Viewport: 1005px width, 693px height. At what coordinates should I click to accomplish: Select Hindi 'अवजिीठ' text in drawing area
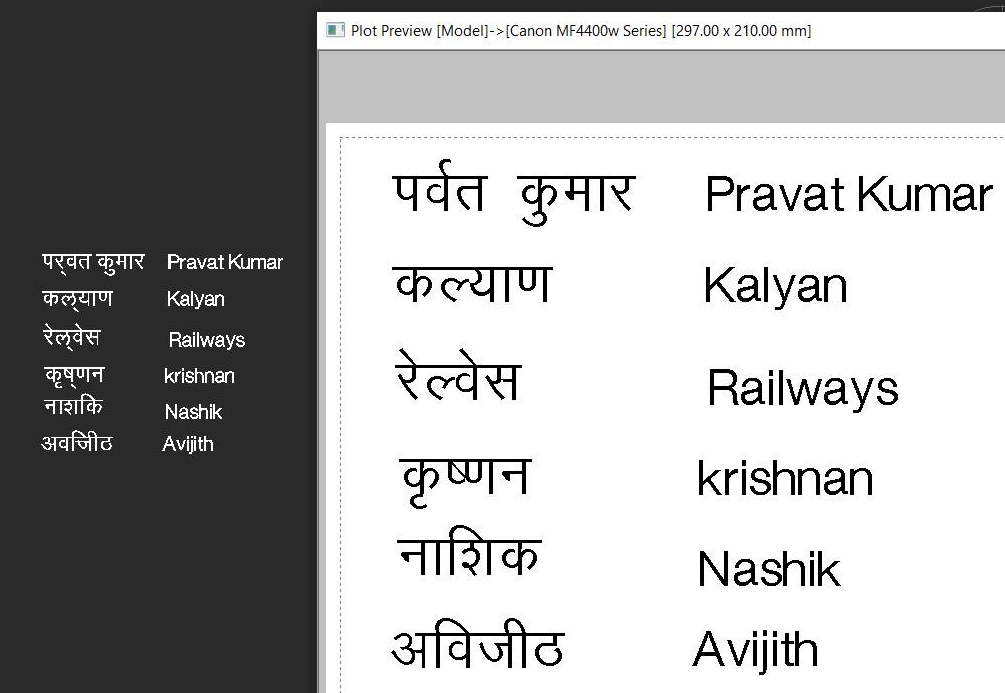77,443
